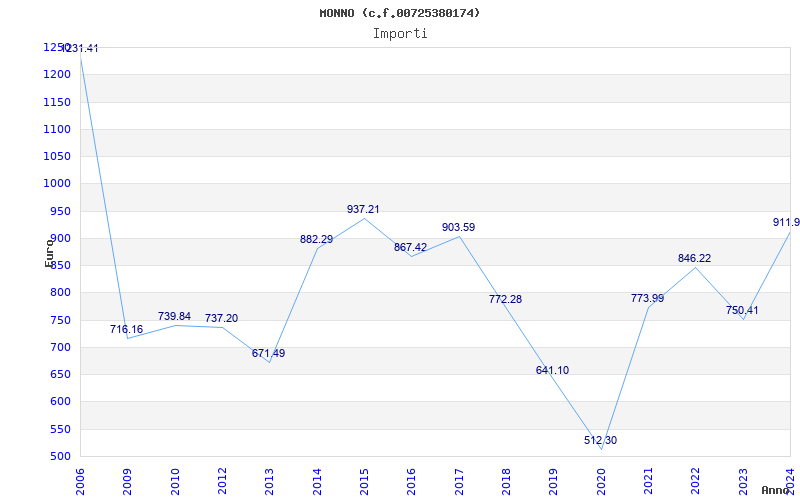The width and height of the screenshot is (800, 500).
Task: Click the 2019 x-axis year label
Action: point(554,481)
